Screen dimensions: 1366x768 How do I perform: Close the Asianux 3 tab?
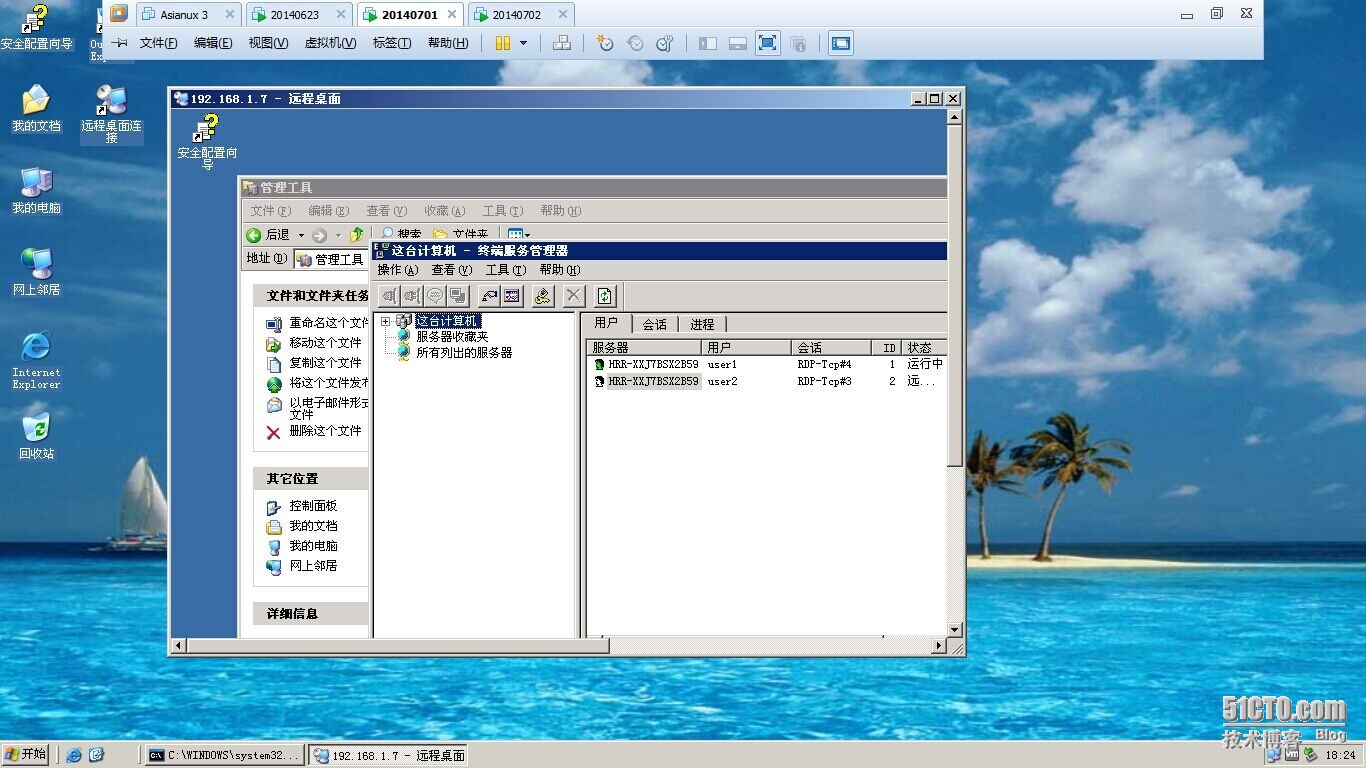pos(229,15)
